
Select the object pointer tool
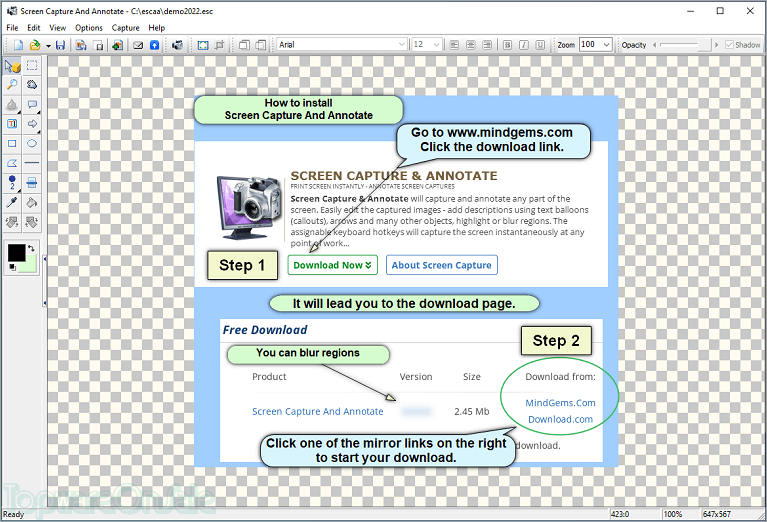click(x=12, y=66)
